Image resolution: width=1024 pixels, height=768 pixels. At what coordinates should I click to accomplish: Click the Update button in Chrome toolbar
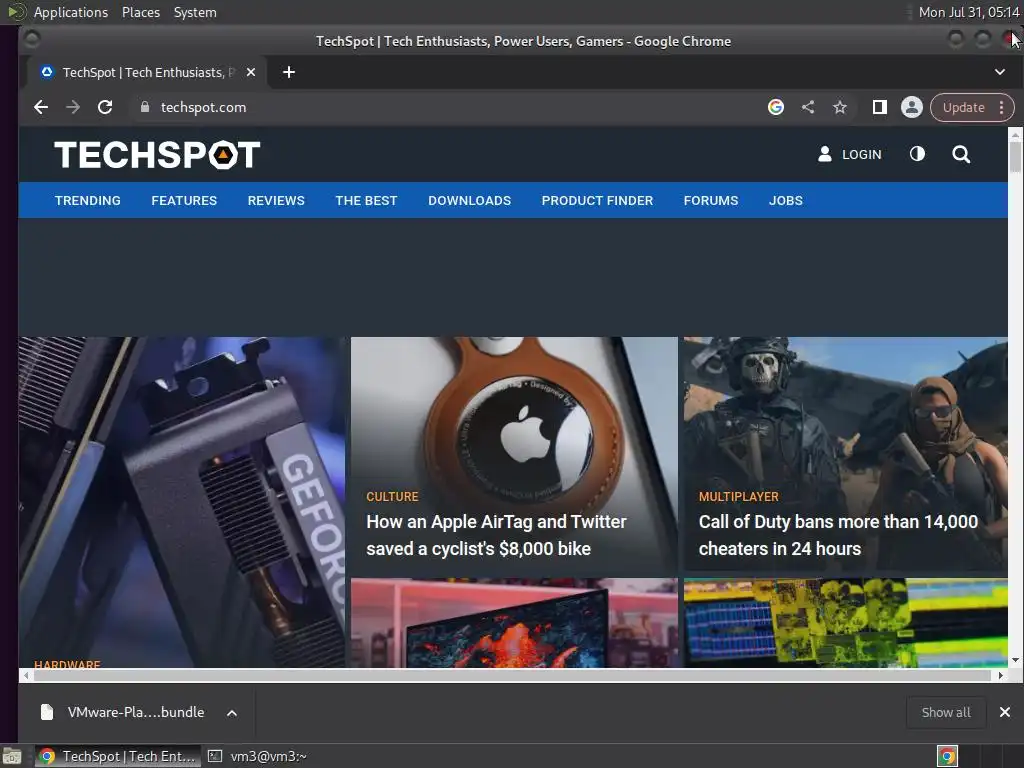click(x=963, y=108)
